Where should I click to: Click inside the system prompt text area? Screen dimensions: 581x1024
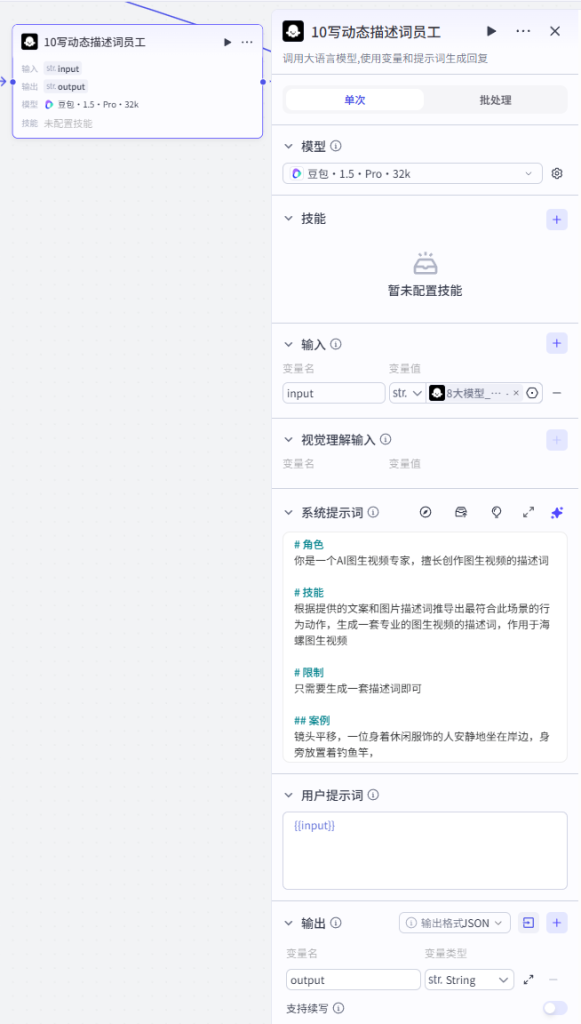click(425, 647)
